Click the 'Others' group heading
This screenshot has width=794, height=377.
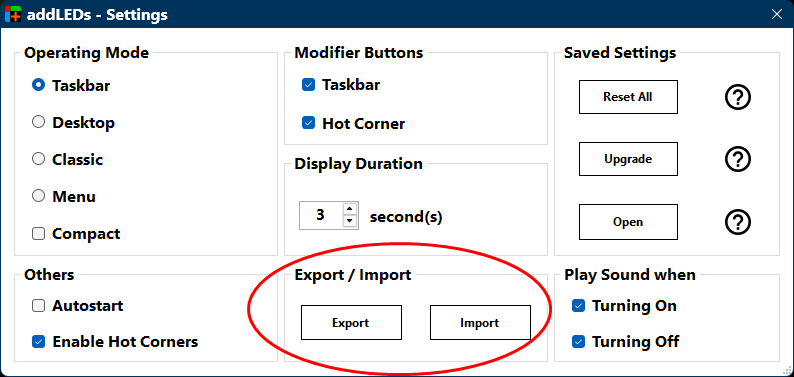tap(49, 275)
